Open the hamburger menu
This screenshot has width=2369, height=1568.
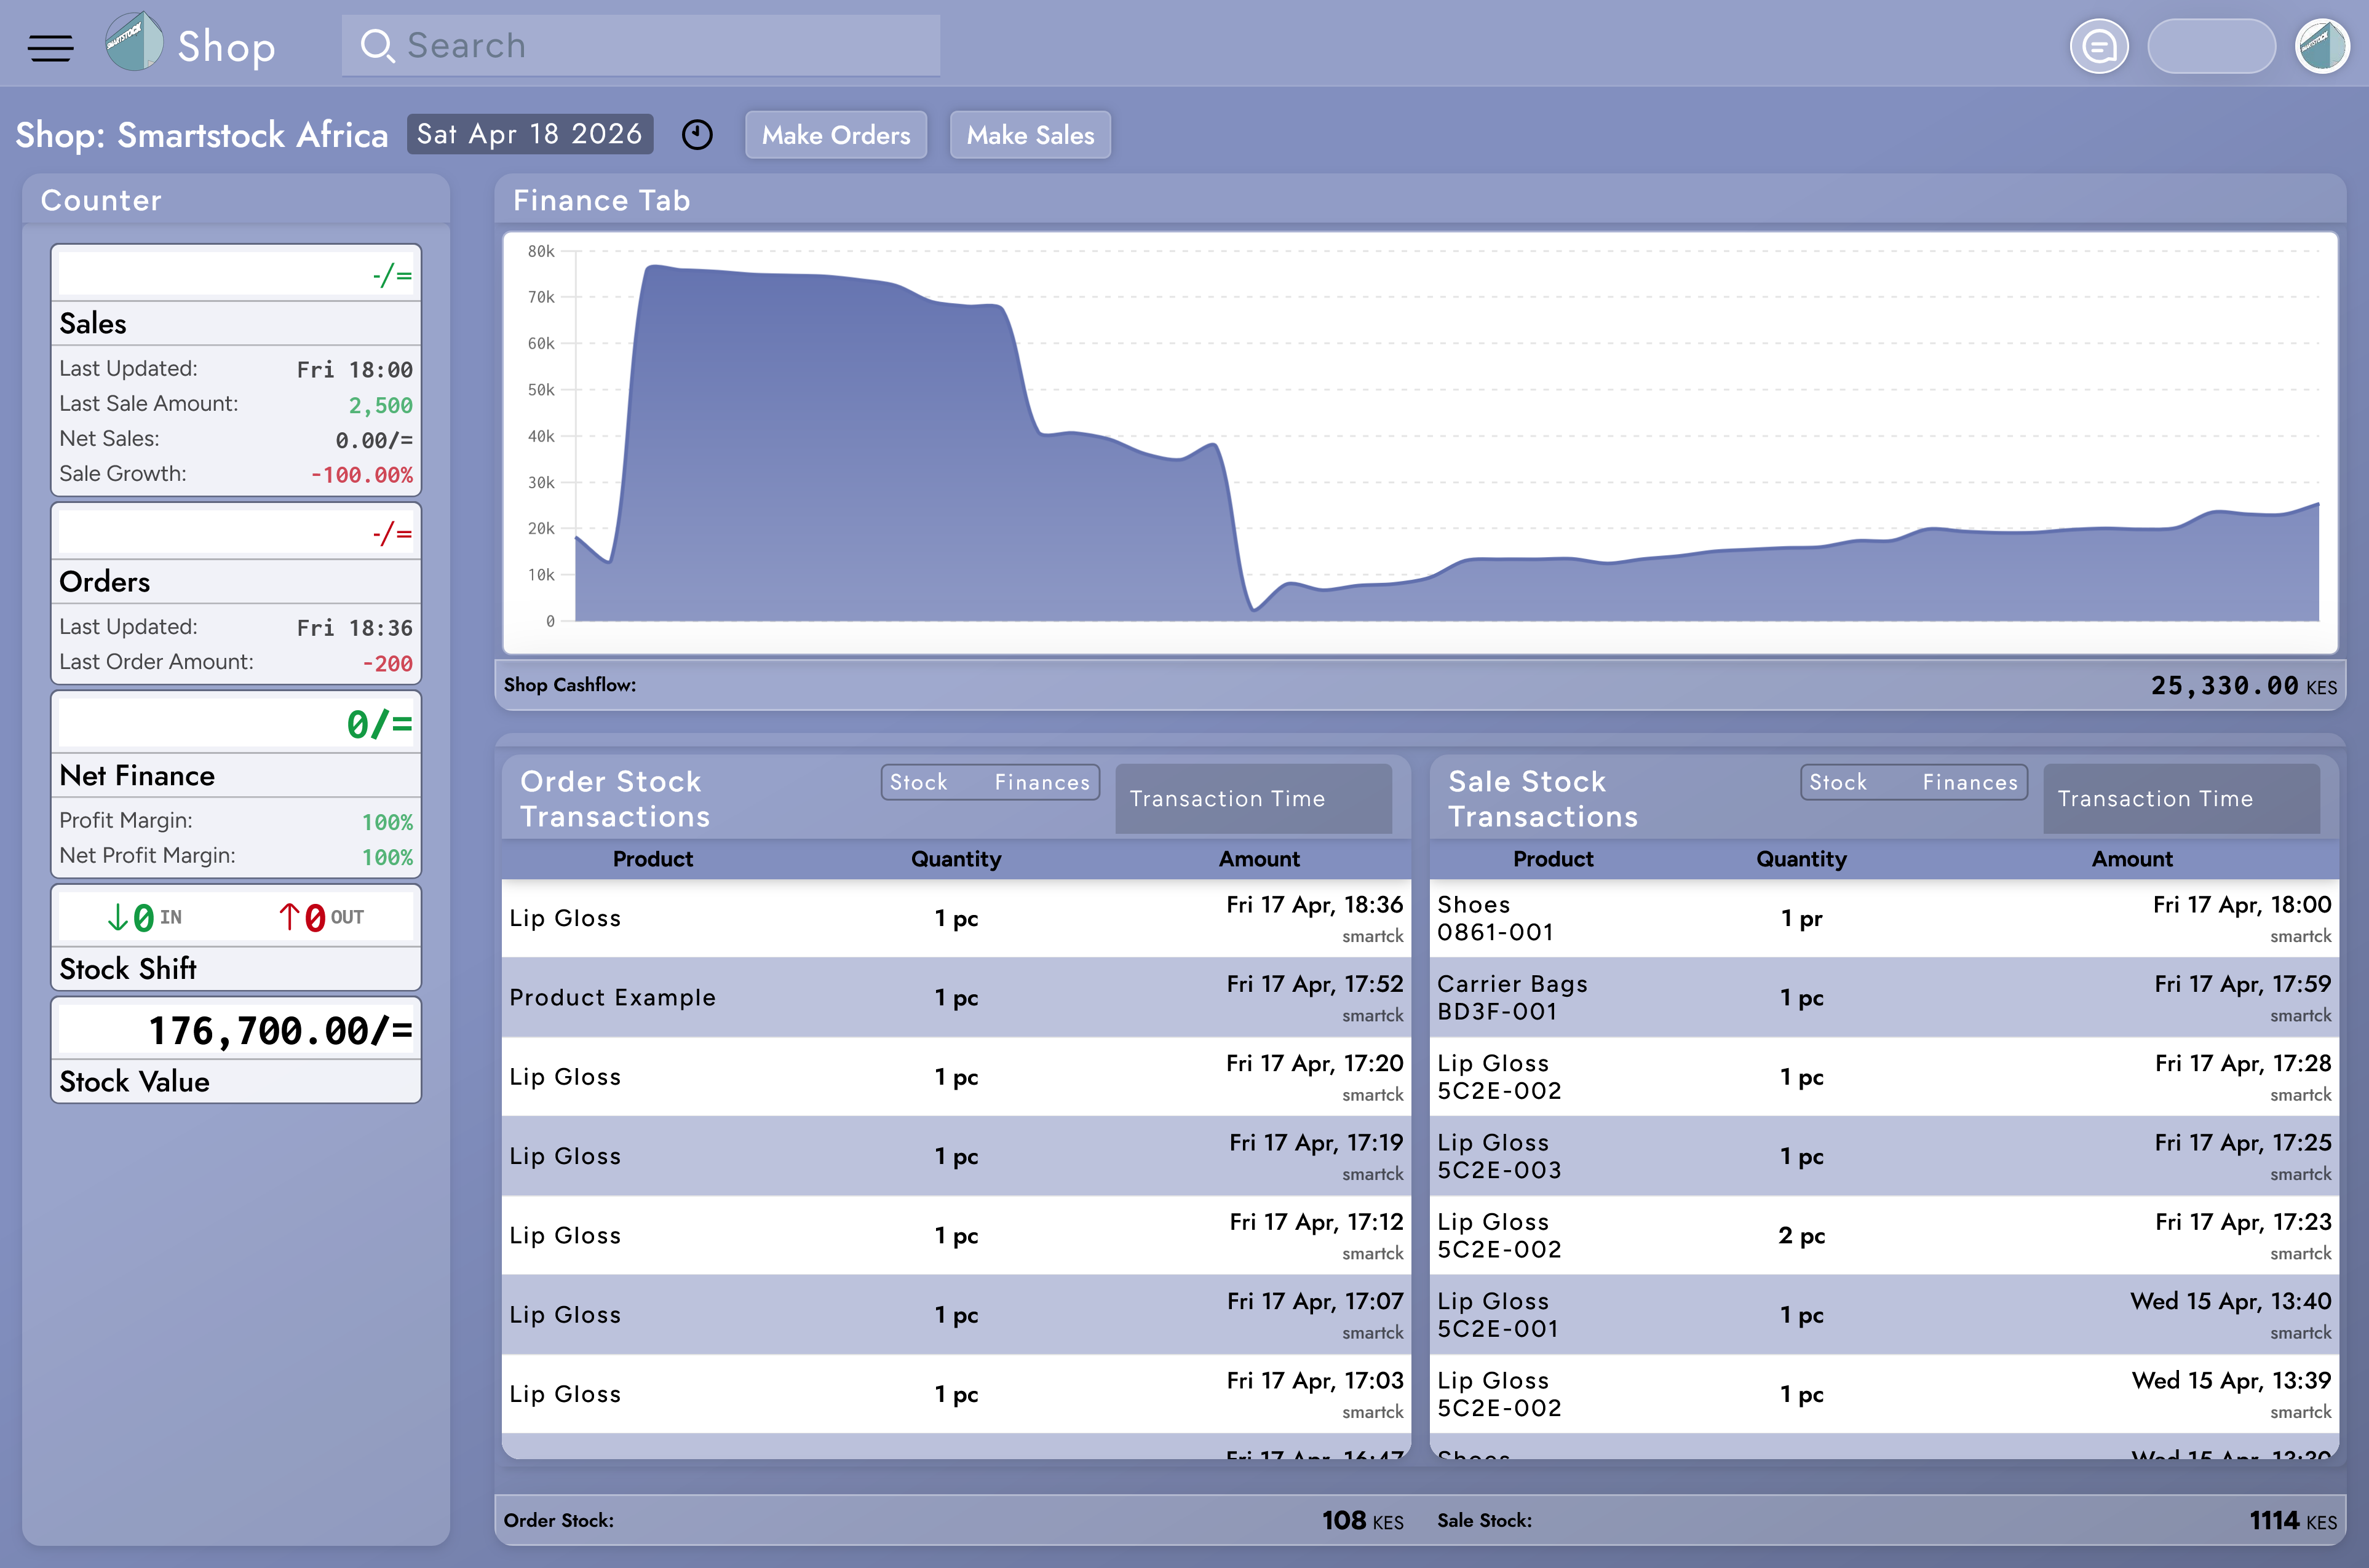point(50,47)
